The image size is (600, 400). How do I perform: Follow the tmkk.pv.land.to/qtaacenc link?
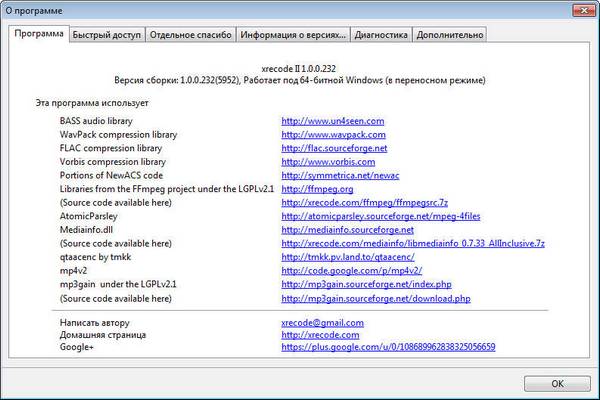348,257
